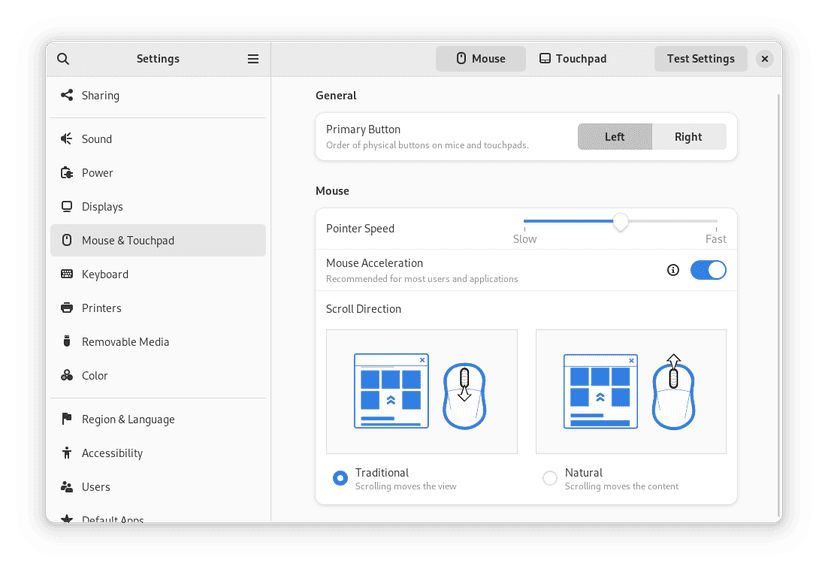
Task: Select the Natural scroll direction radio button
Action: [x=549, y=479]
